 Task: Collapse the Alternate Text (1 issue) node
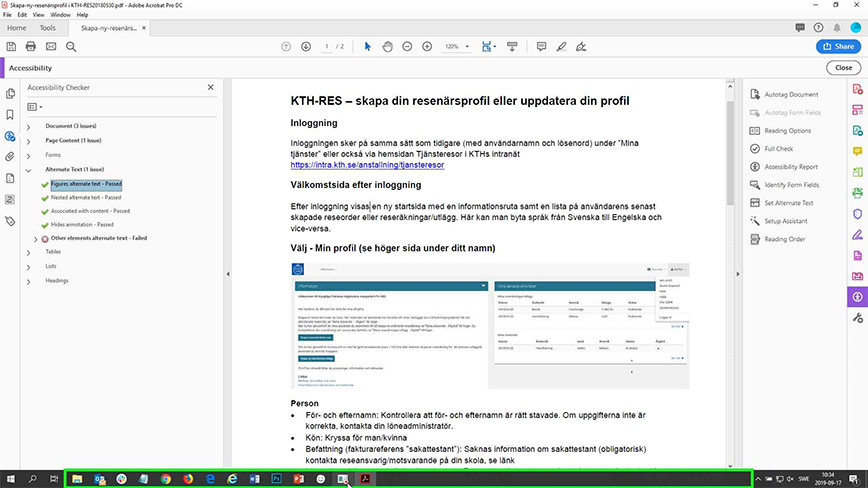28,170
